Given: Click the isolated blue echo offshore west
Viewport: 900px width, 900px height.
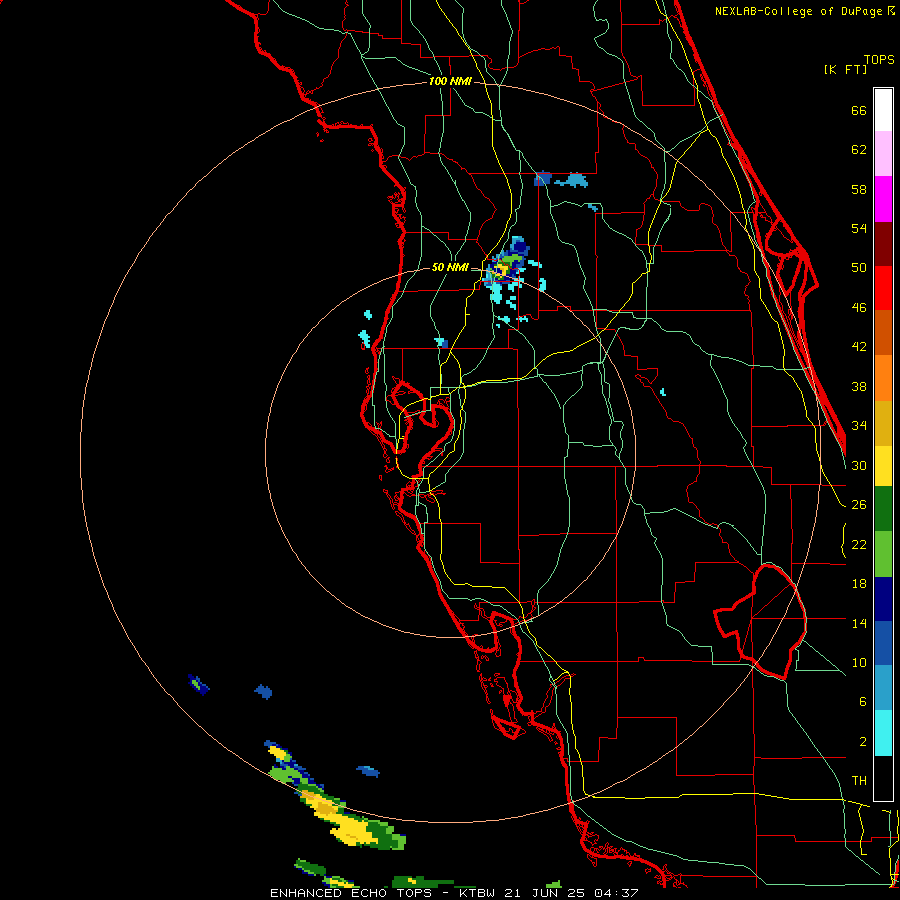Looking at the screenshot, I should point(263,692).
